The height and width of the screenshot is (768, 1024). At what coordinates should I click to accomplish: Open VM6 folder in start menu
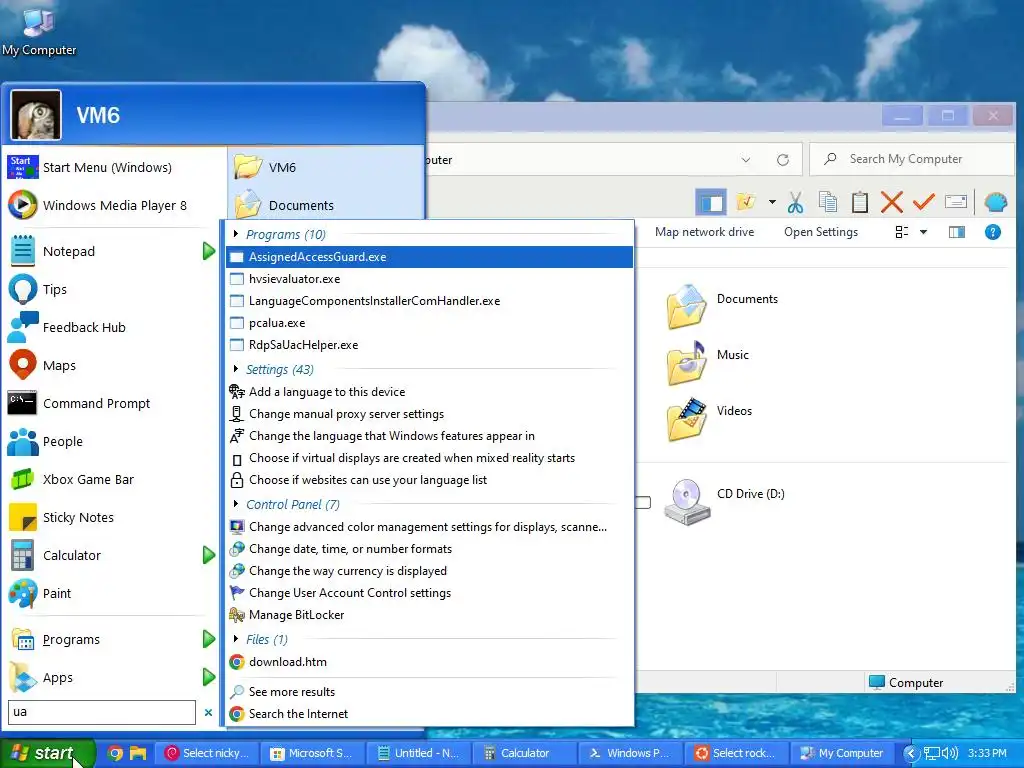point(325,167)
